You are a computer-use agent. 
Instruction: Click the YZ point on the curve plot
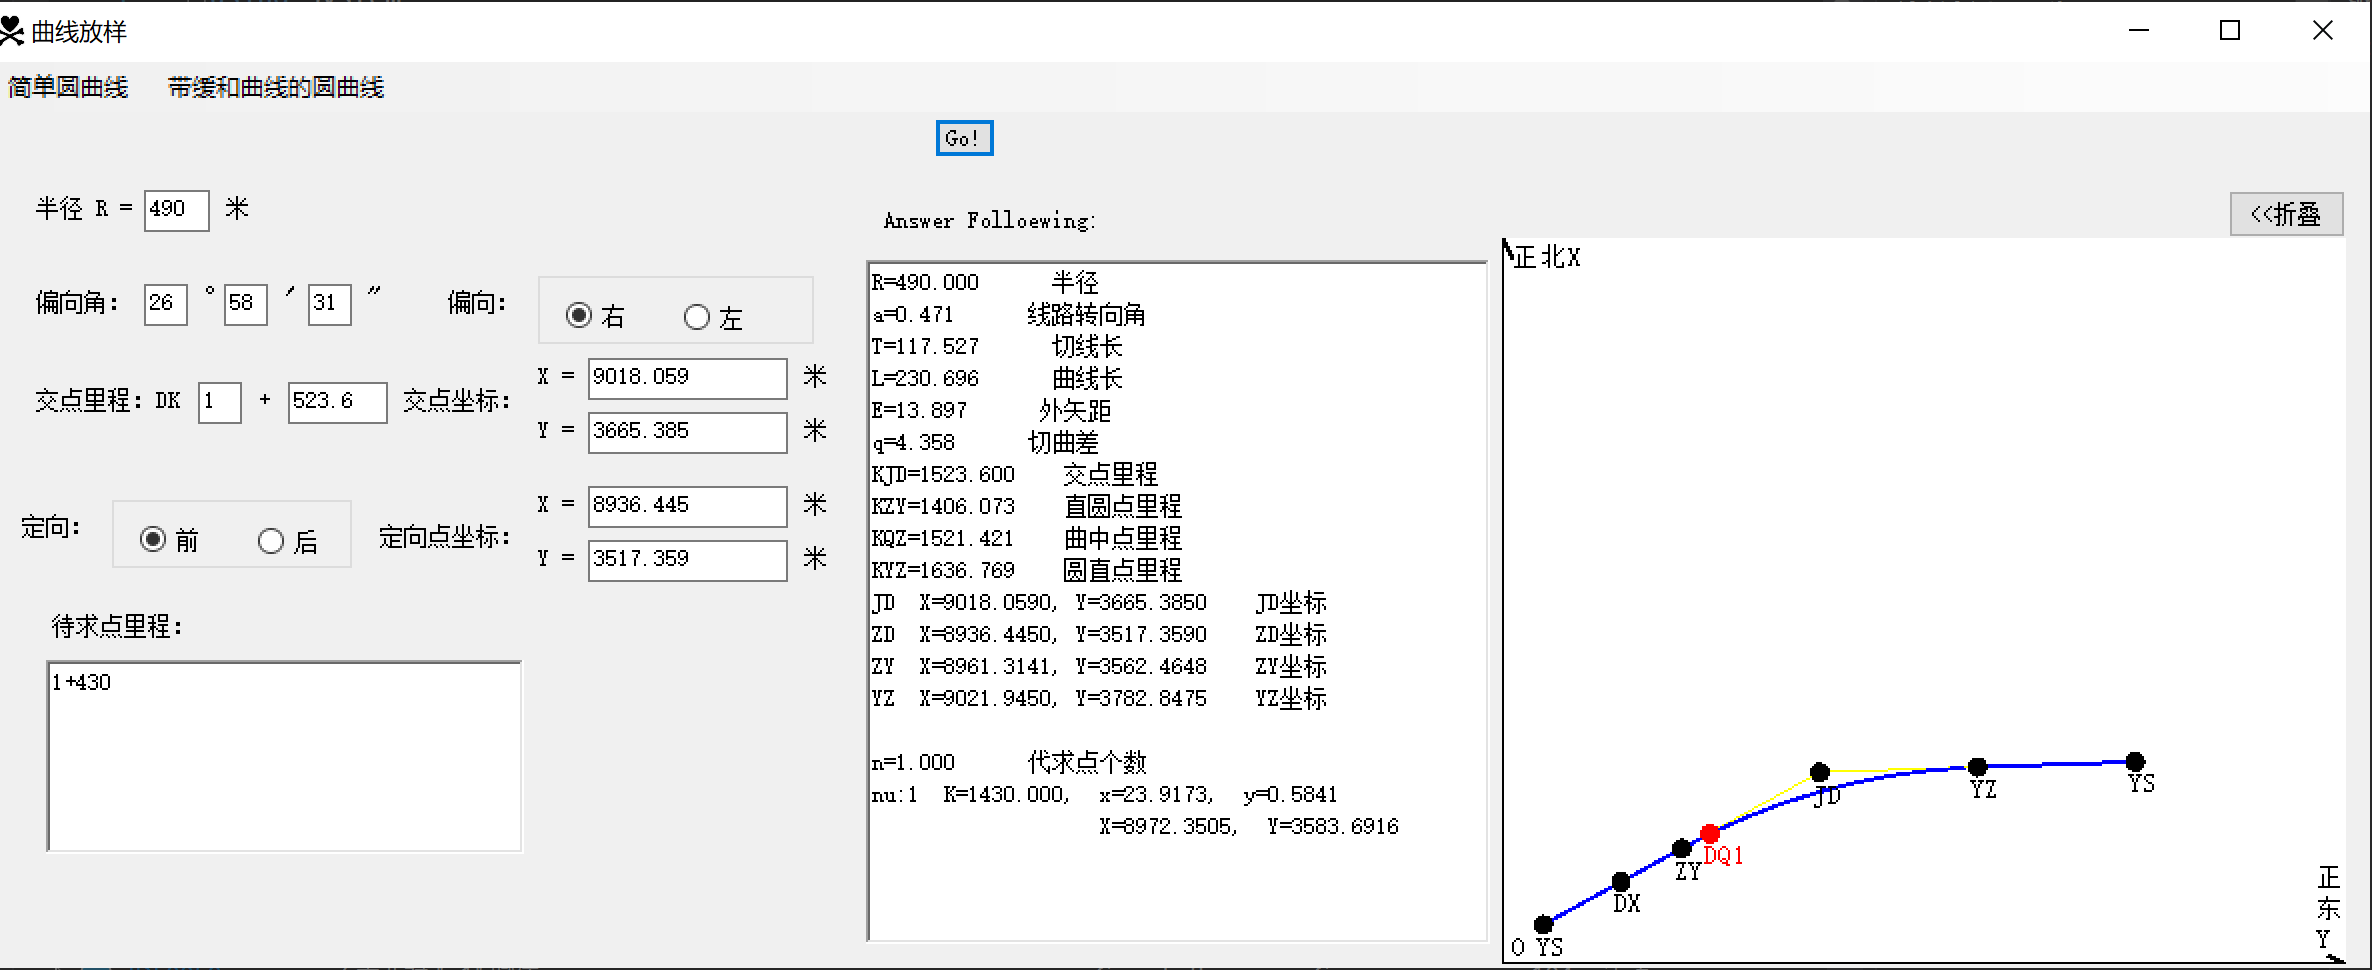[x=1977, y=767]
